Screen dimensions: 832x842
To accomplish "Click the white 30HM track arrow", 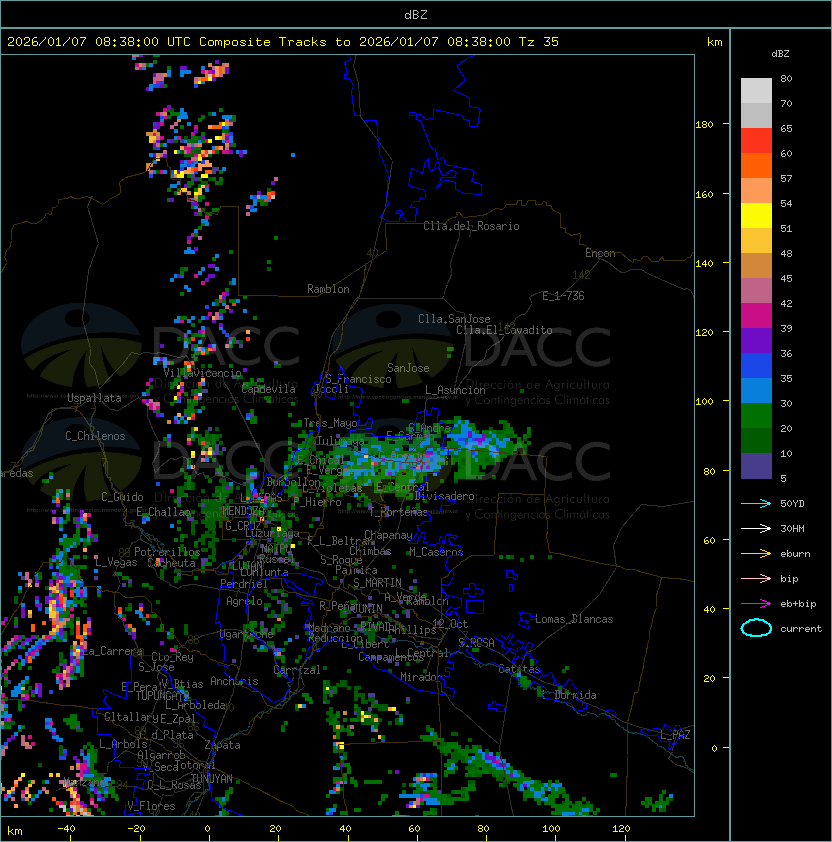I will pos(756,528).
